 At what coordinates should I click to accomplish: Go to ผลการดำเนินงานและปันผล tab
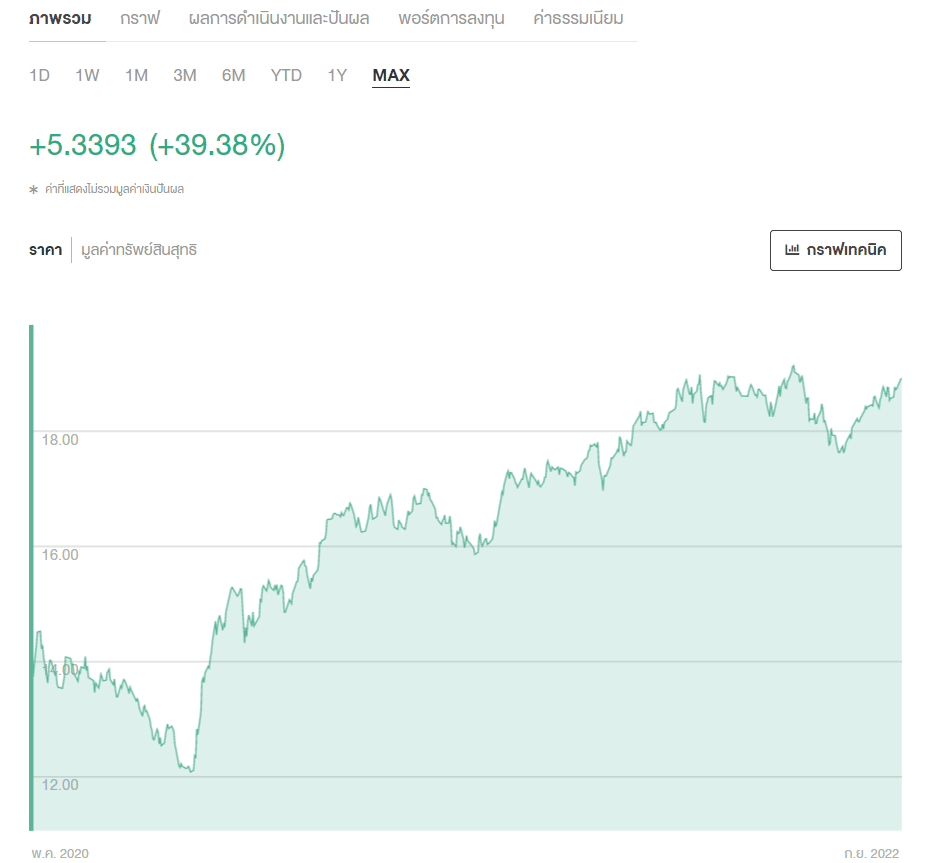click(x=279, y=19)
